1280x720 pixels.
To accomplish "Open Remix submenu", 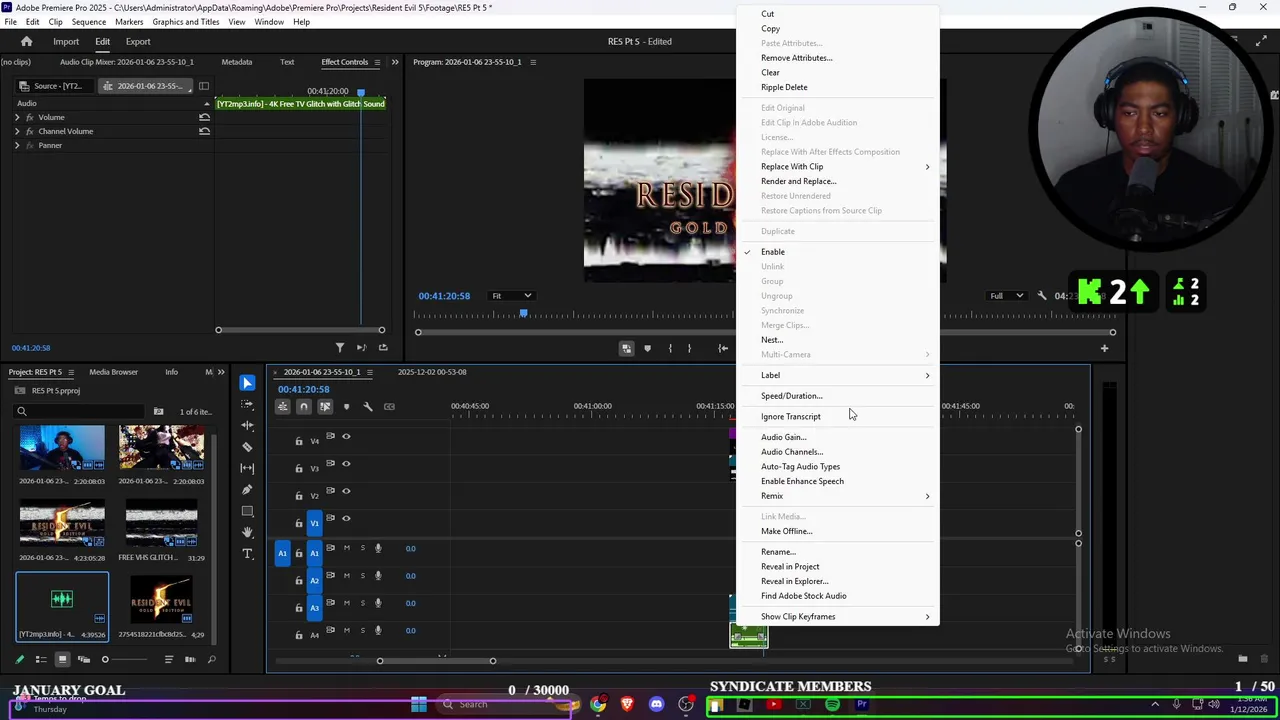I will click(838, 496).
